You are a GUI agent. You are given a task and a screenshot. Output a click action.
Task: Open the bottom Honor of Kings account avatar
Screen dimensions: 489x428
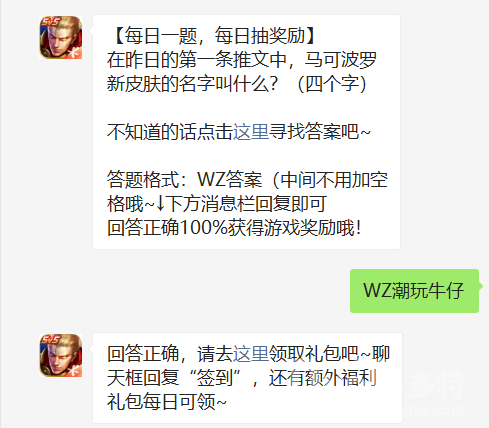[x=60, y=355]
